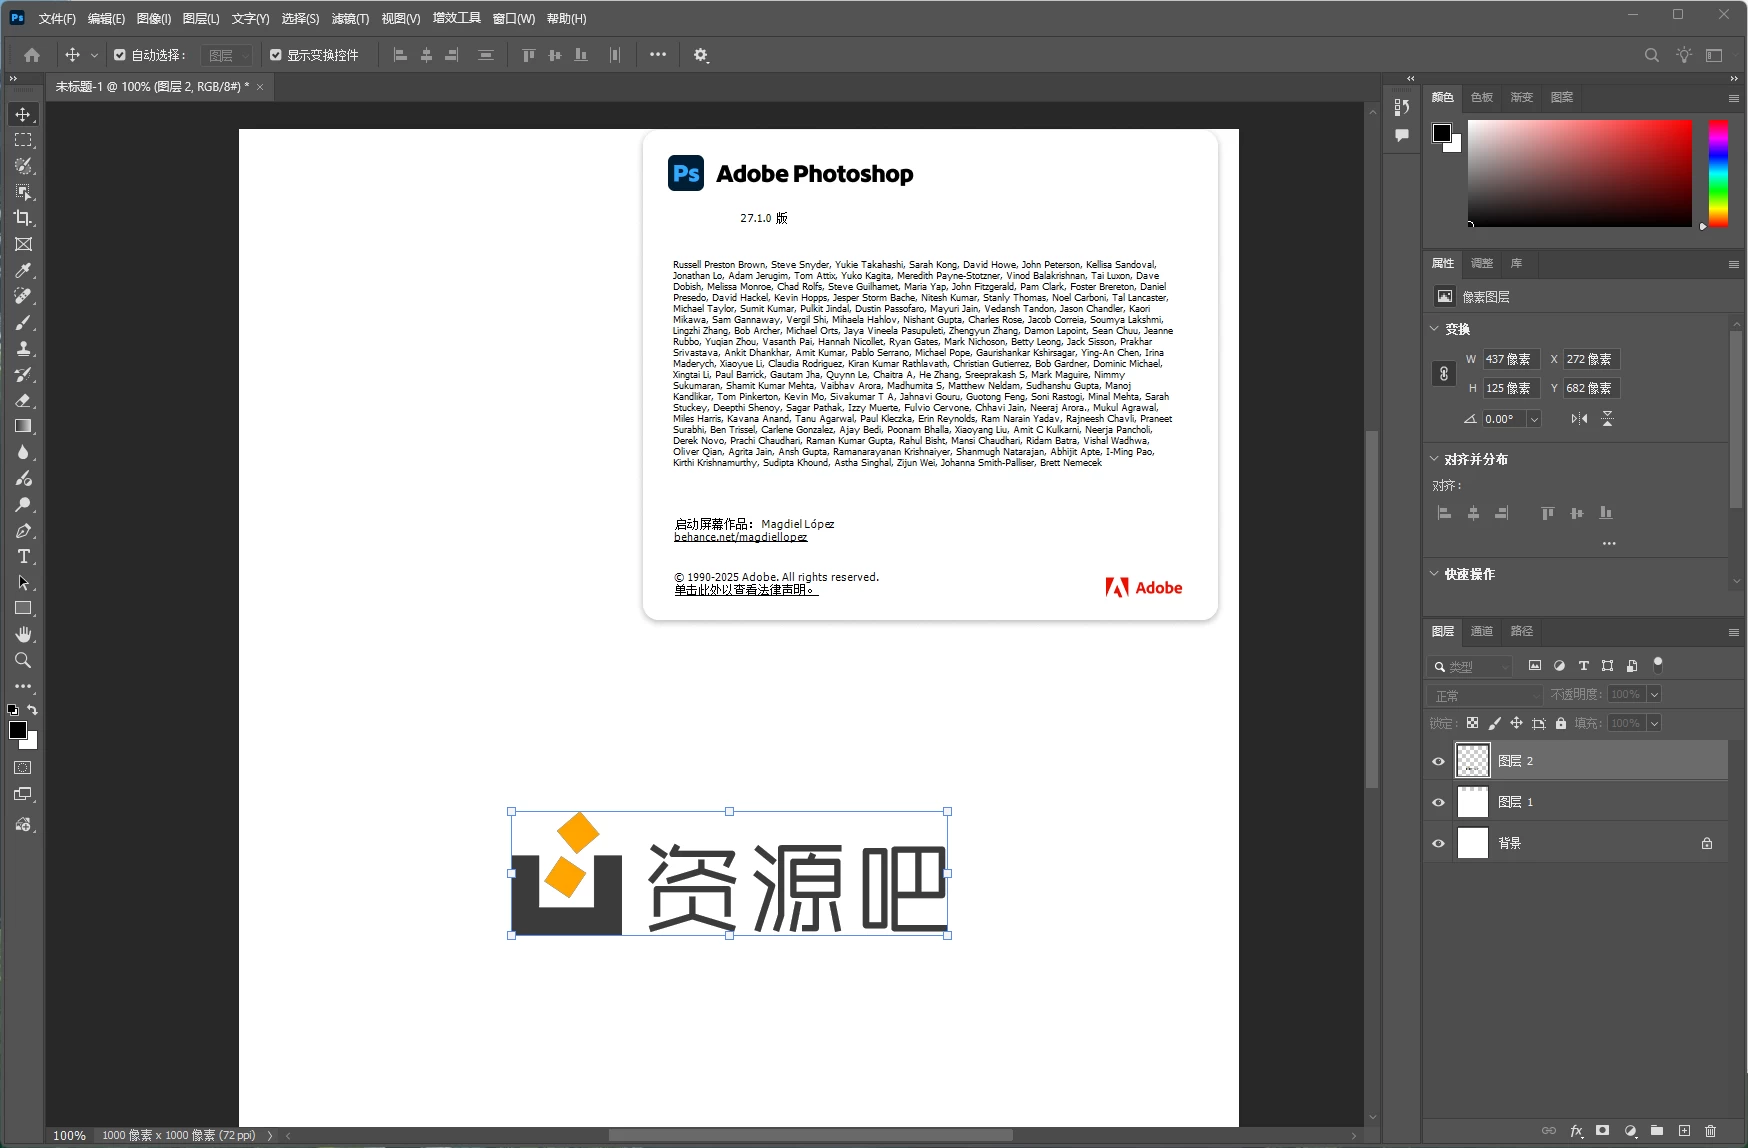
Task: Open the 滤镜 menu
Action: [349, 18]
